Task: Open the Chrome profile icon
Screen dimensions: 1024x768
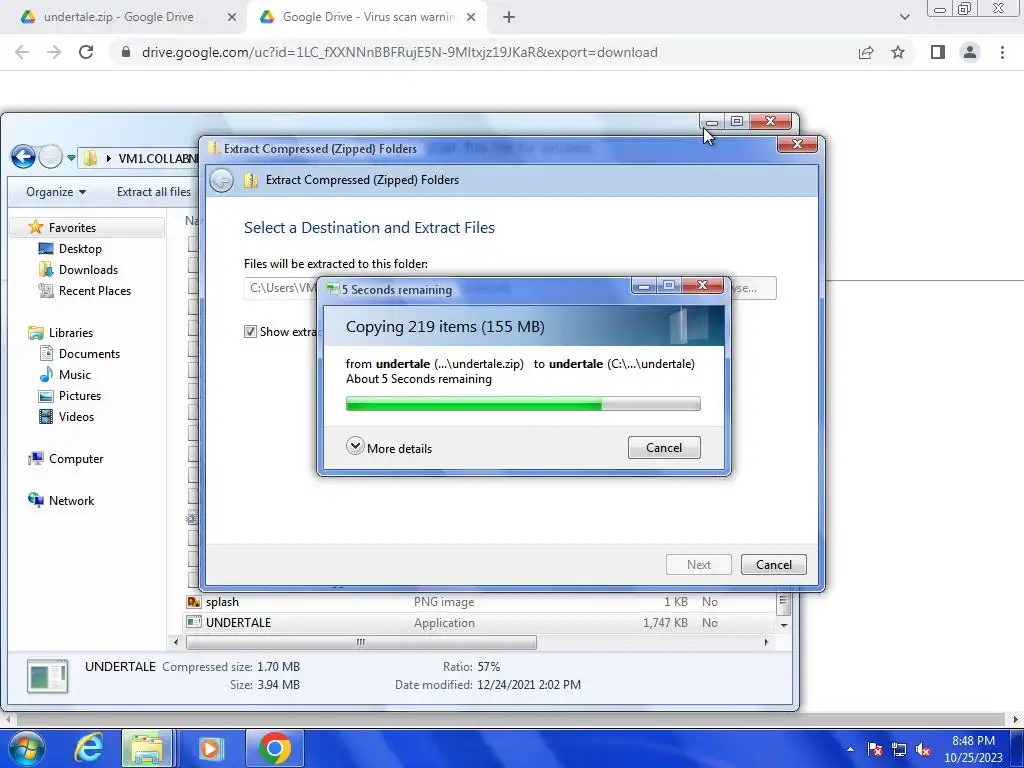Action: 970,52
